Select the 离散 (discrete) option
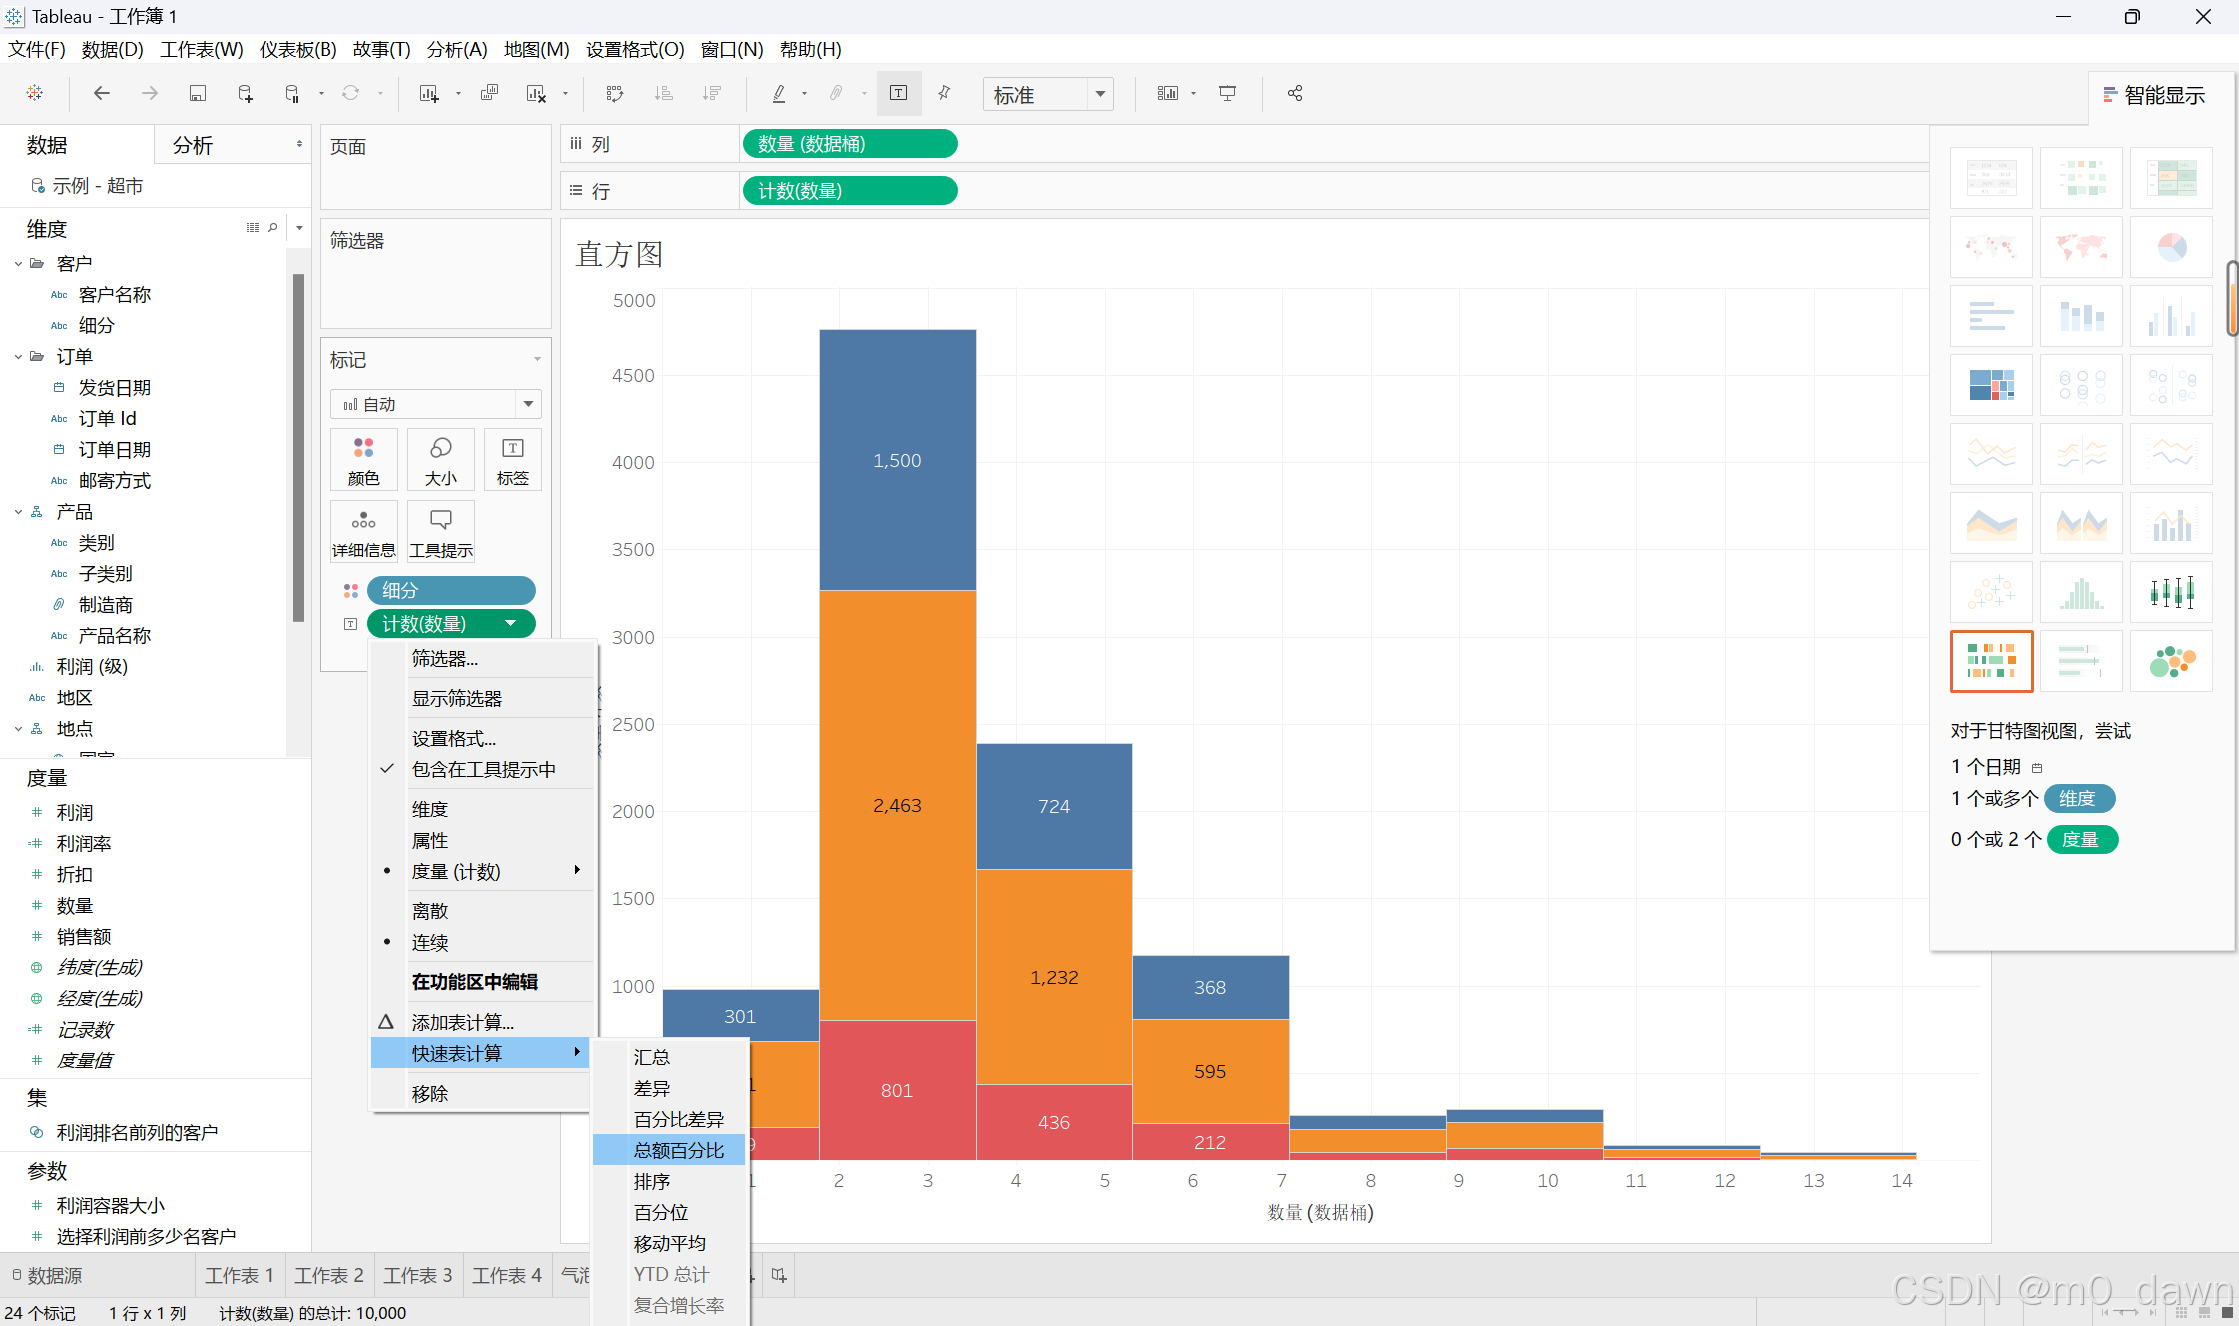This screenshot has height=1326, width=2239. point(430,911)
